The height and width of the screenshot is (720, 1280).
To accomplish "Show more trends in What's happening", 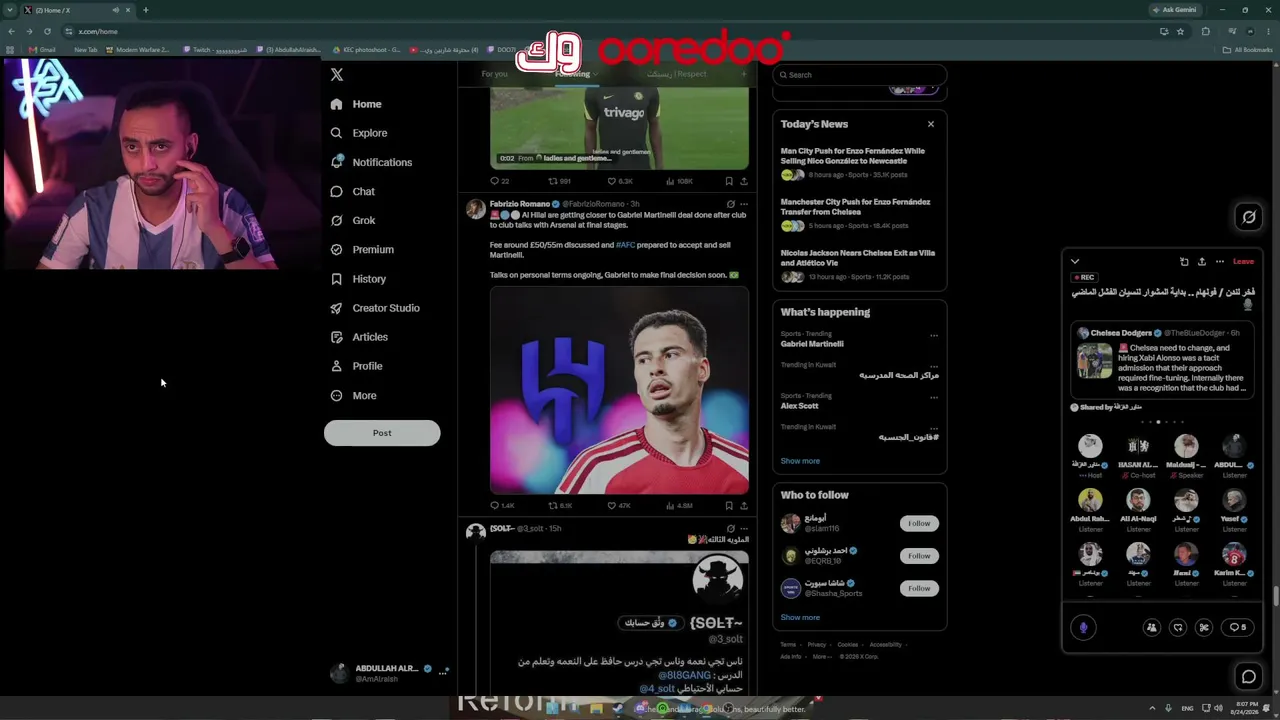I will point(800,461).
